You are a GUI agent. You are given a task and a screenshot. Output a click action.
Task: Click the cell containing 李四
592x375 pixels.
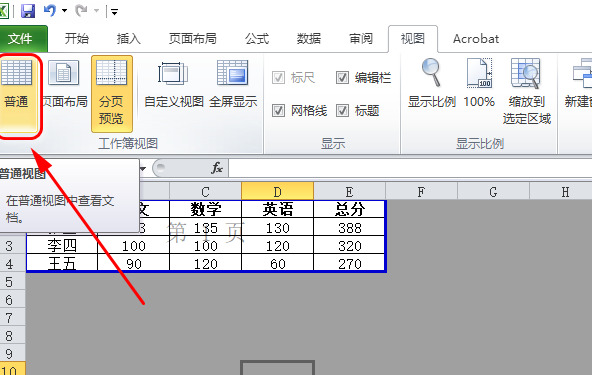point(62,245)
